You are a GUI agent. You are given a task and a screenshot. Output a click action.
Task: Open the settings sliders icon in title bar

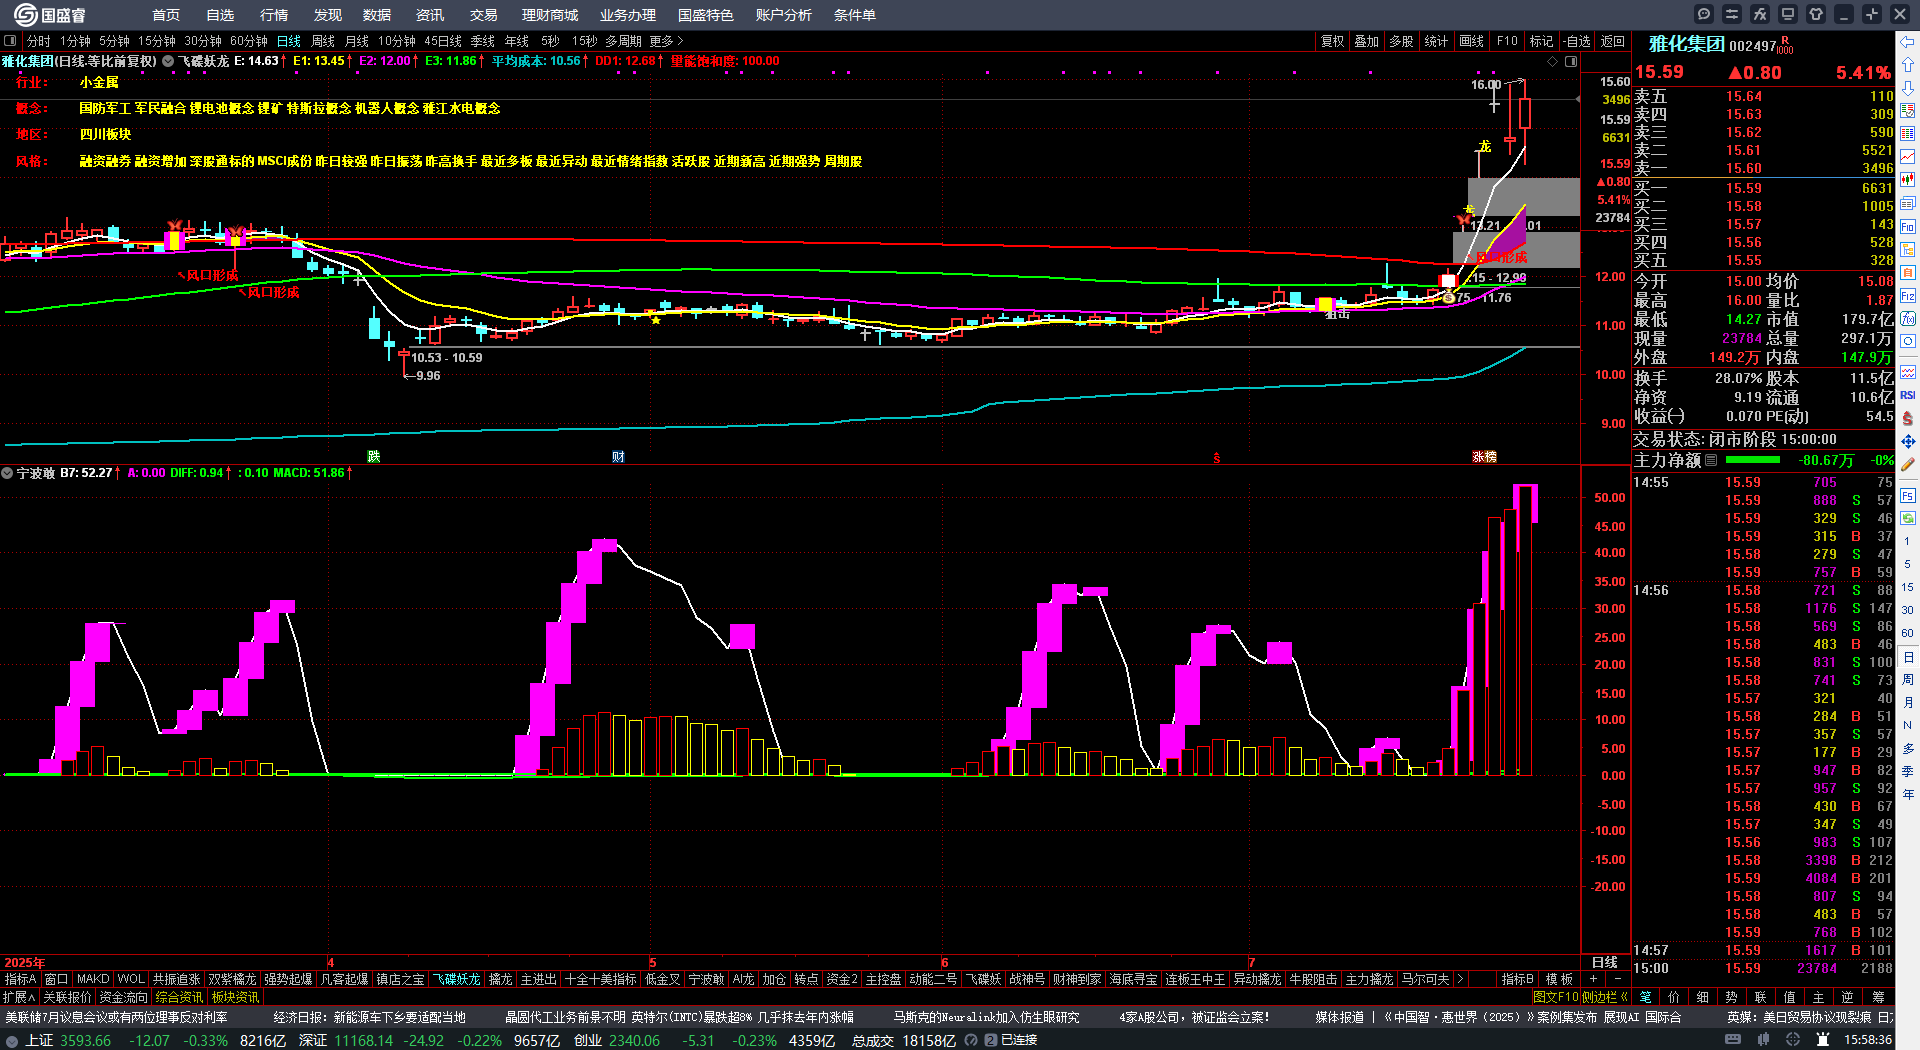[1732, 14]
